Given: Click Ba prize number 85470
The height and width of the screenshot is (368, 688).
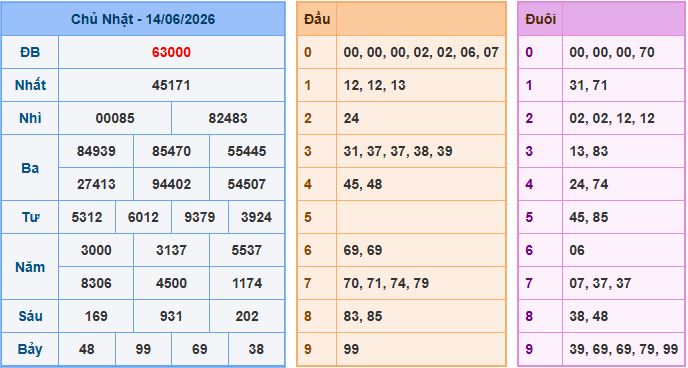Looking at the screenshot, I should coord(171,151).
